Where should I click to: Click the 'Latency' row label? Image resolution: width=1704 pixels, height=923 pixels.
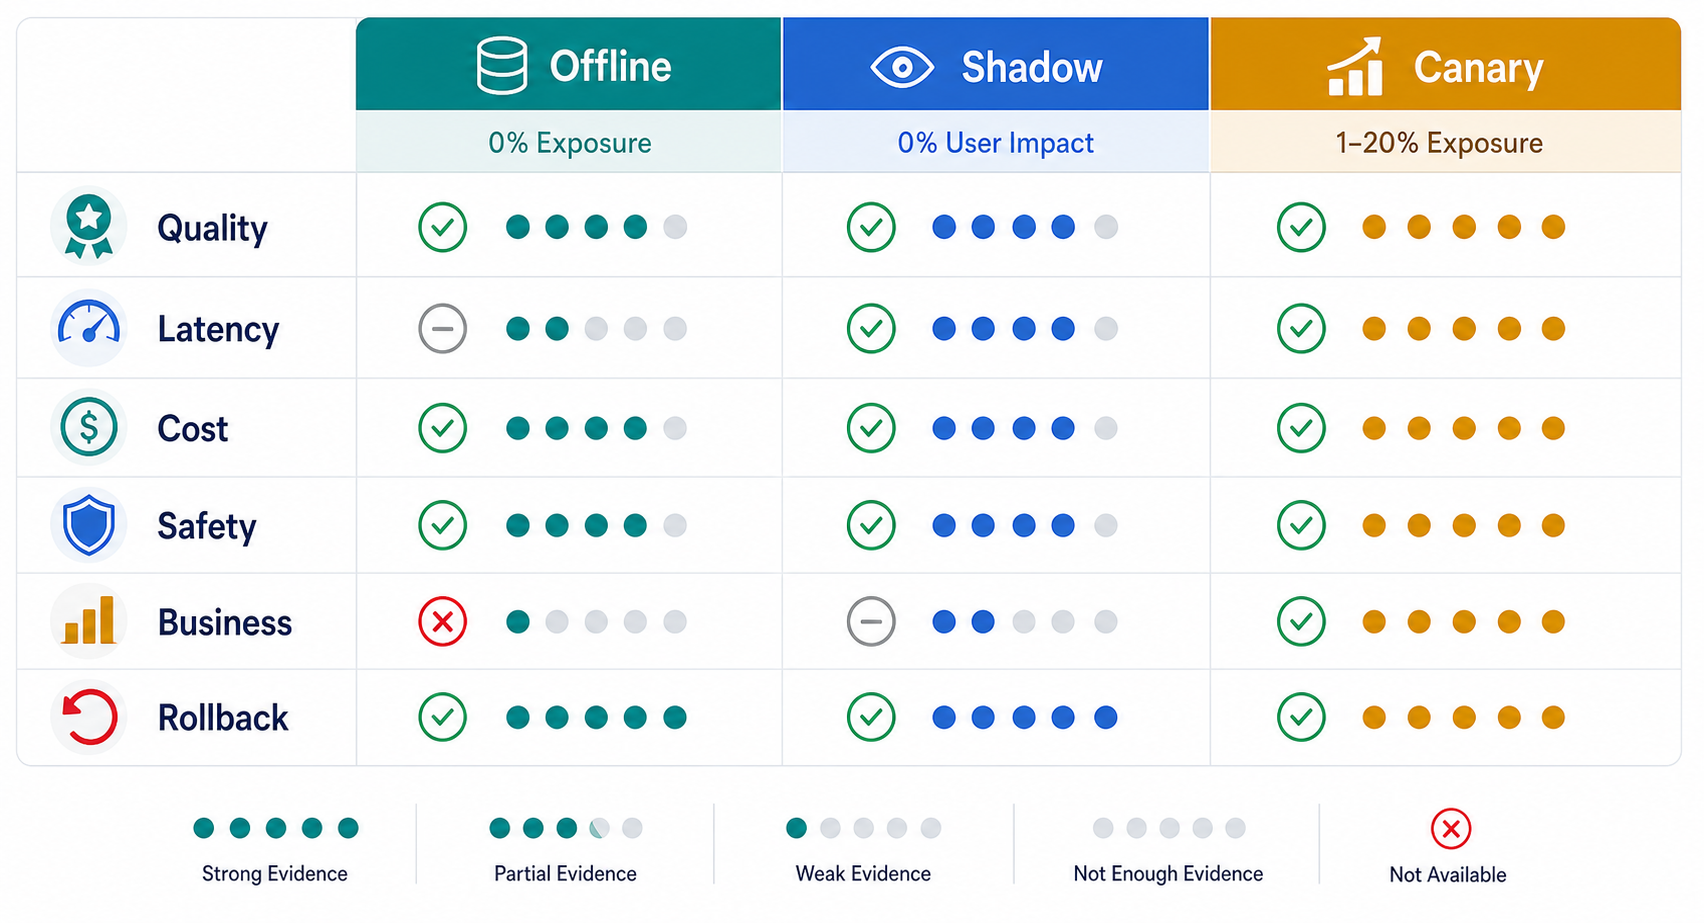(218, 329)
